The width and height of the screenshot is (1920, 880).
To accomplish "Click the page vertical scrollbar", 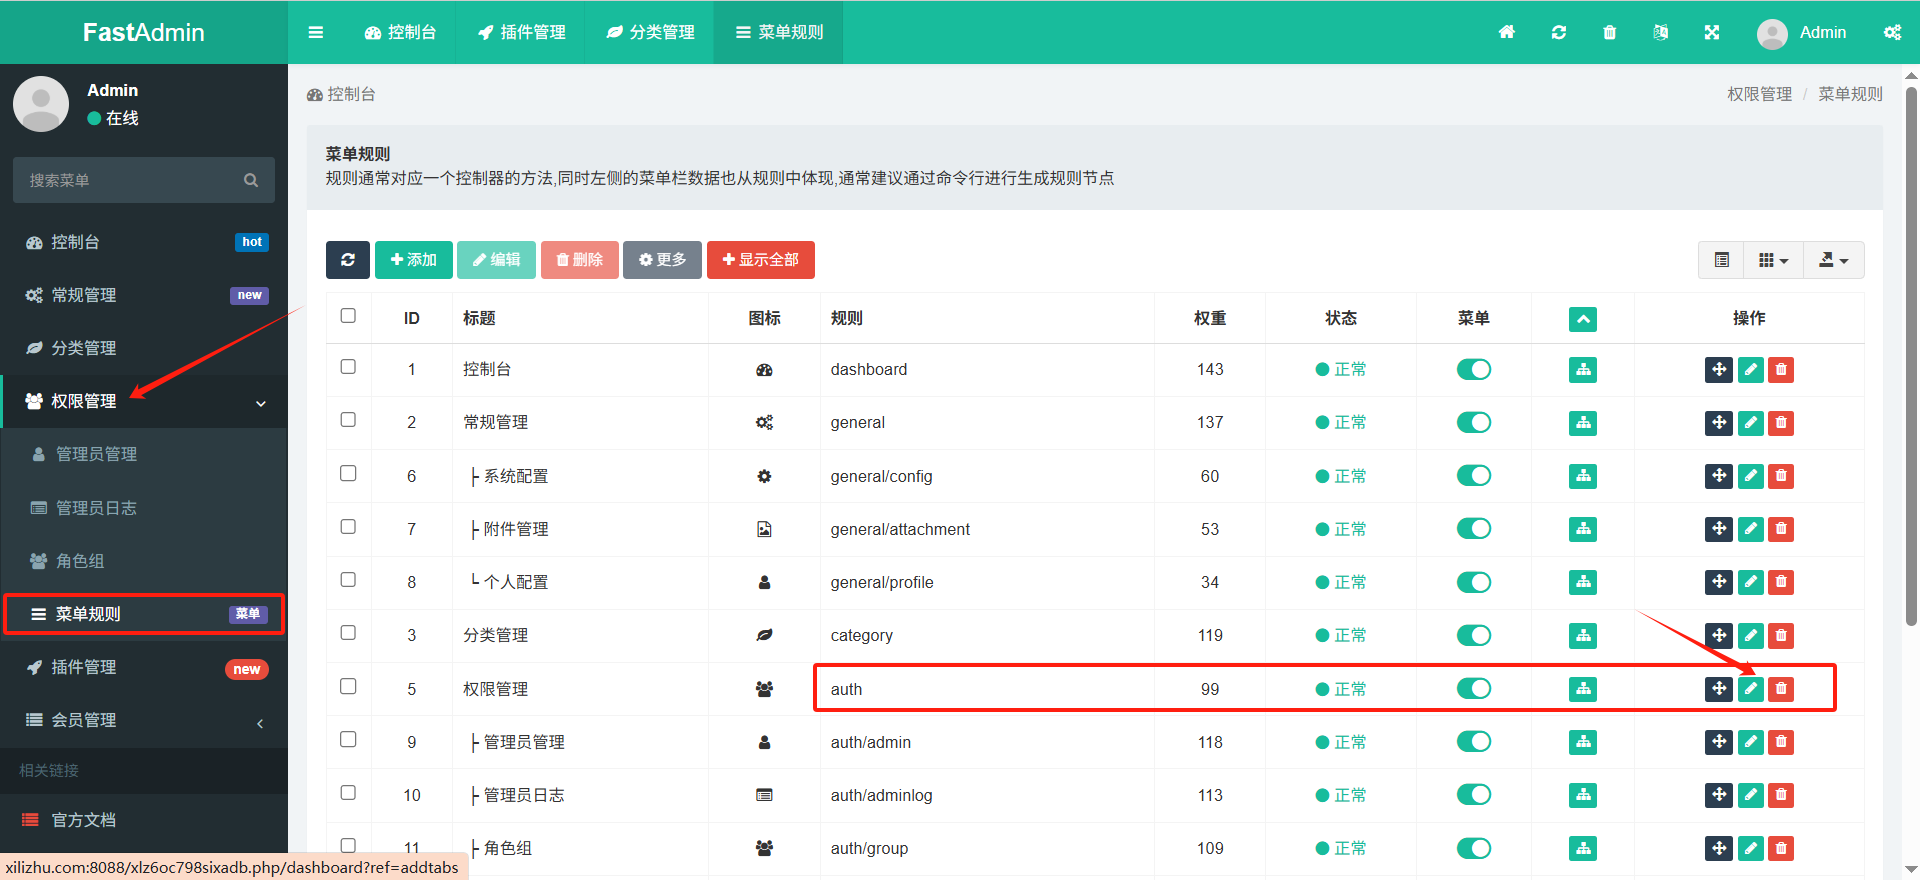I will coord(1912,355).
